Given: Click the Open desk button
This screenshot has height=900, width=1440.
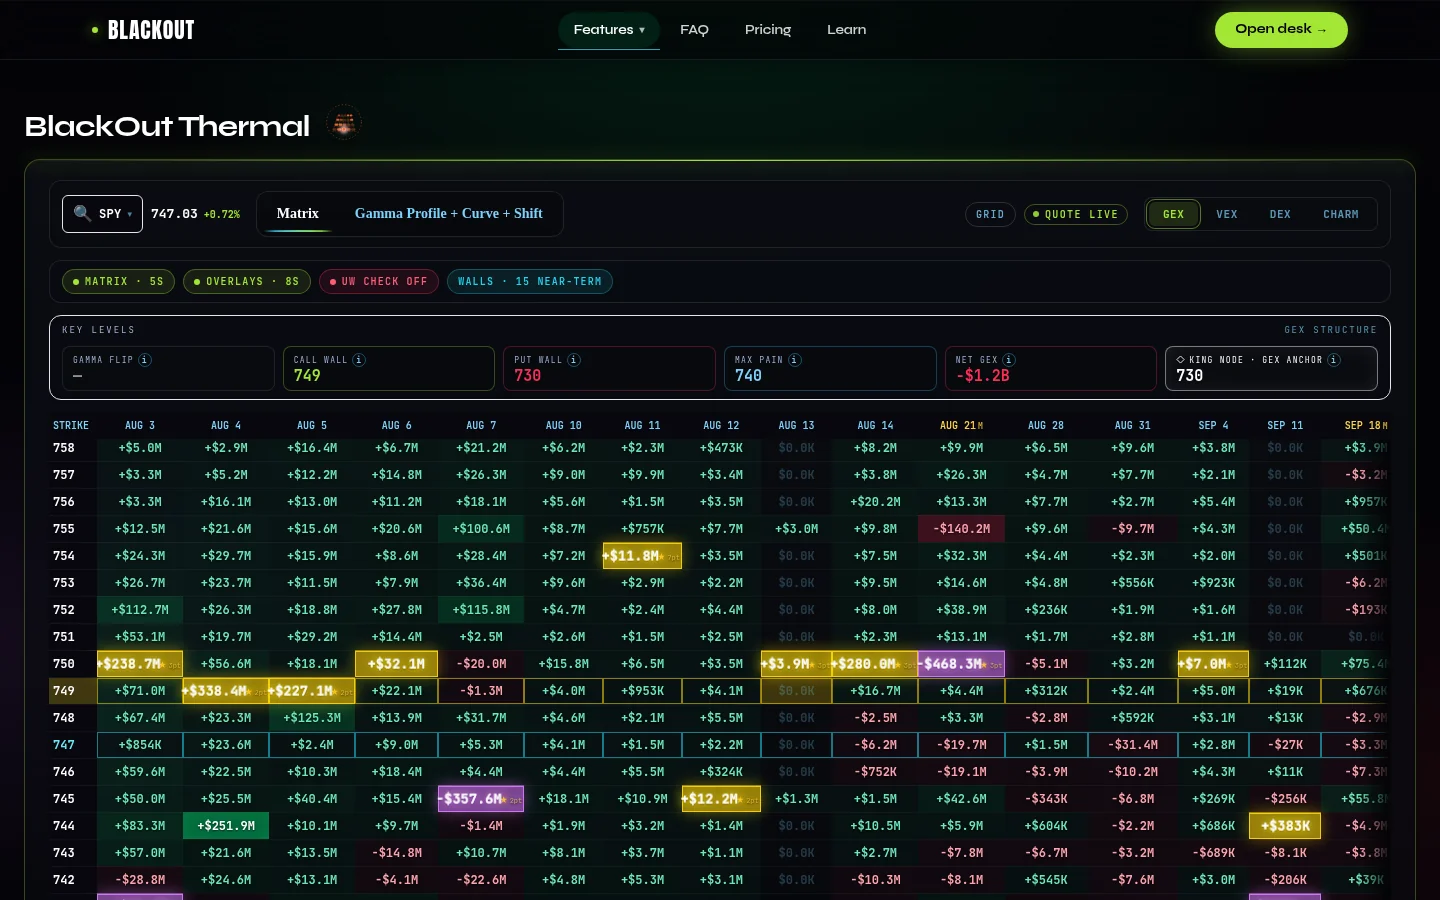Looking at the screenshot, I should point(1281,30).
